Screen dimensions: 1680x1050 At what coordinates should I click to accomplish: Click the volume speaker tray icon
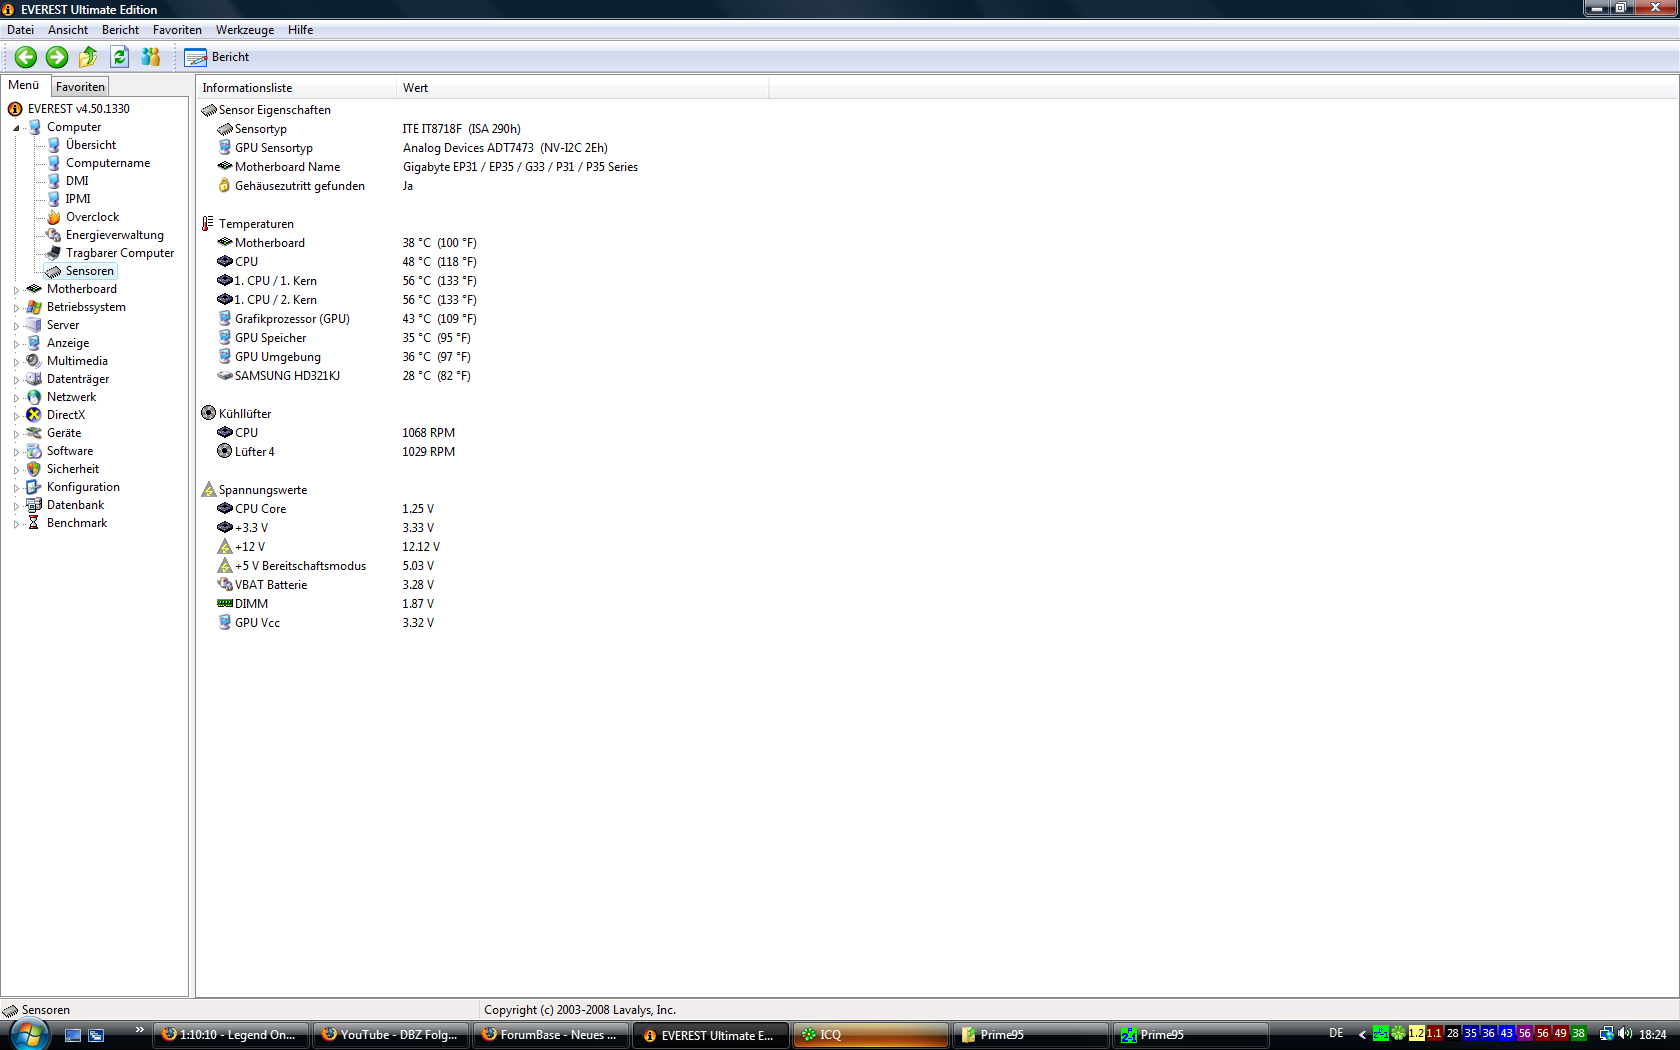click(1625, 1034)
